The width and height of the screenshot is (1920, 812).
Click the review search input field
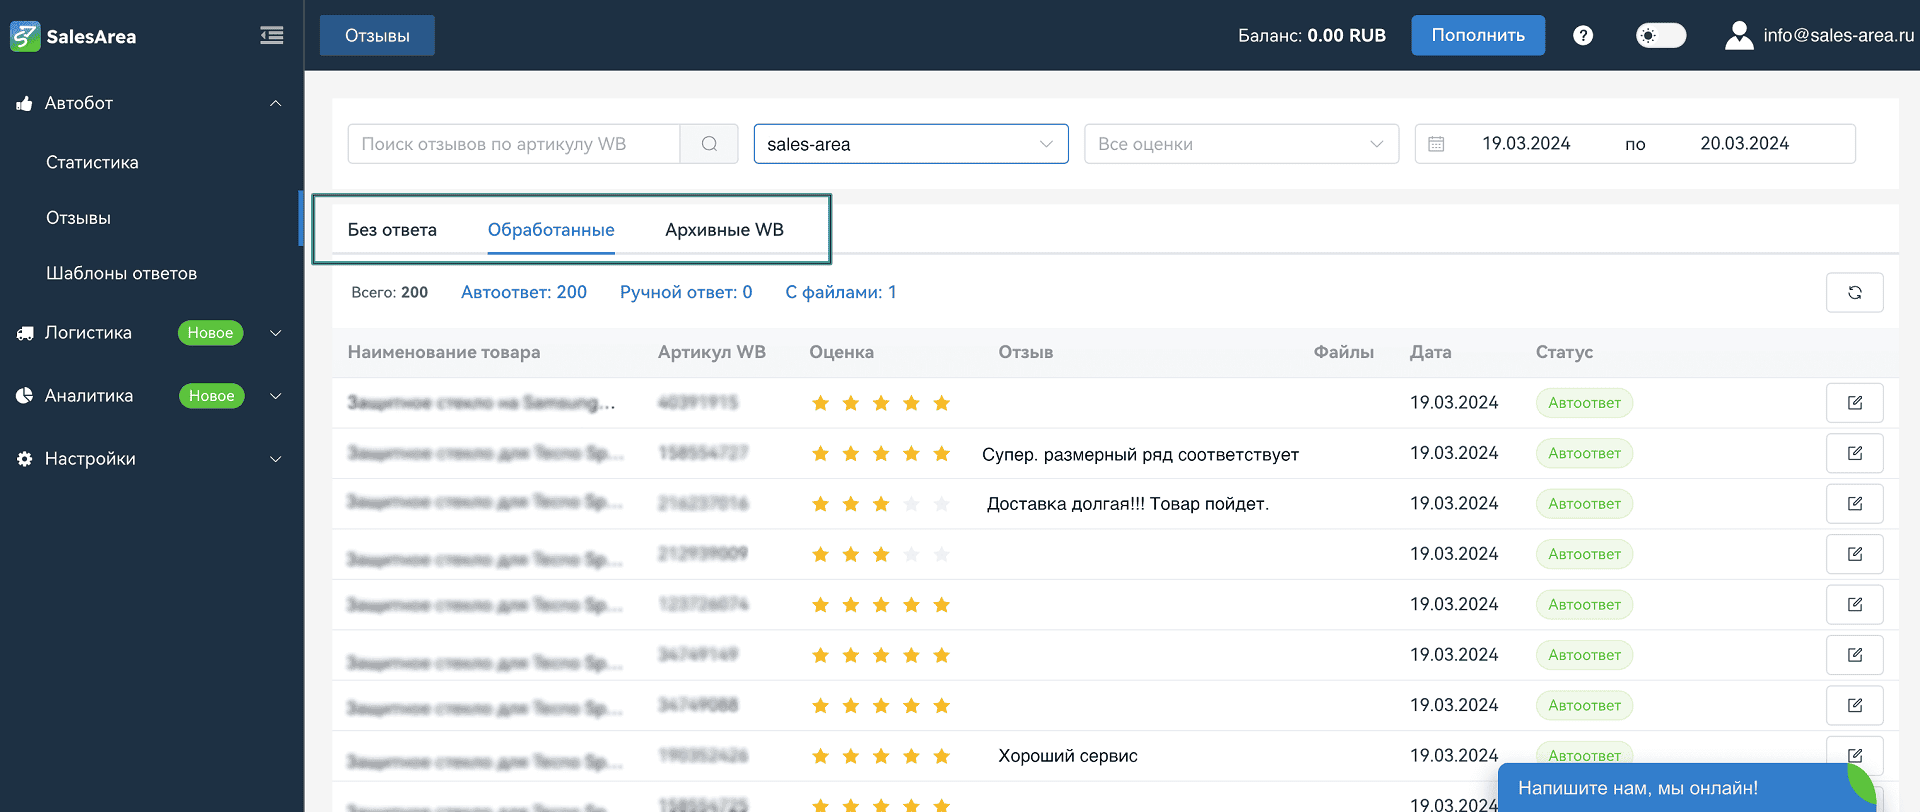click(514, 144)
